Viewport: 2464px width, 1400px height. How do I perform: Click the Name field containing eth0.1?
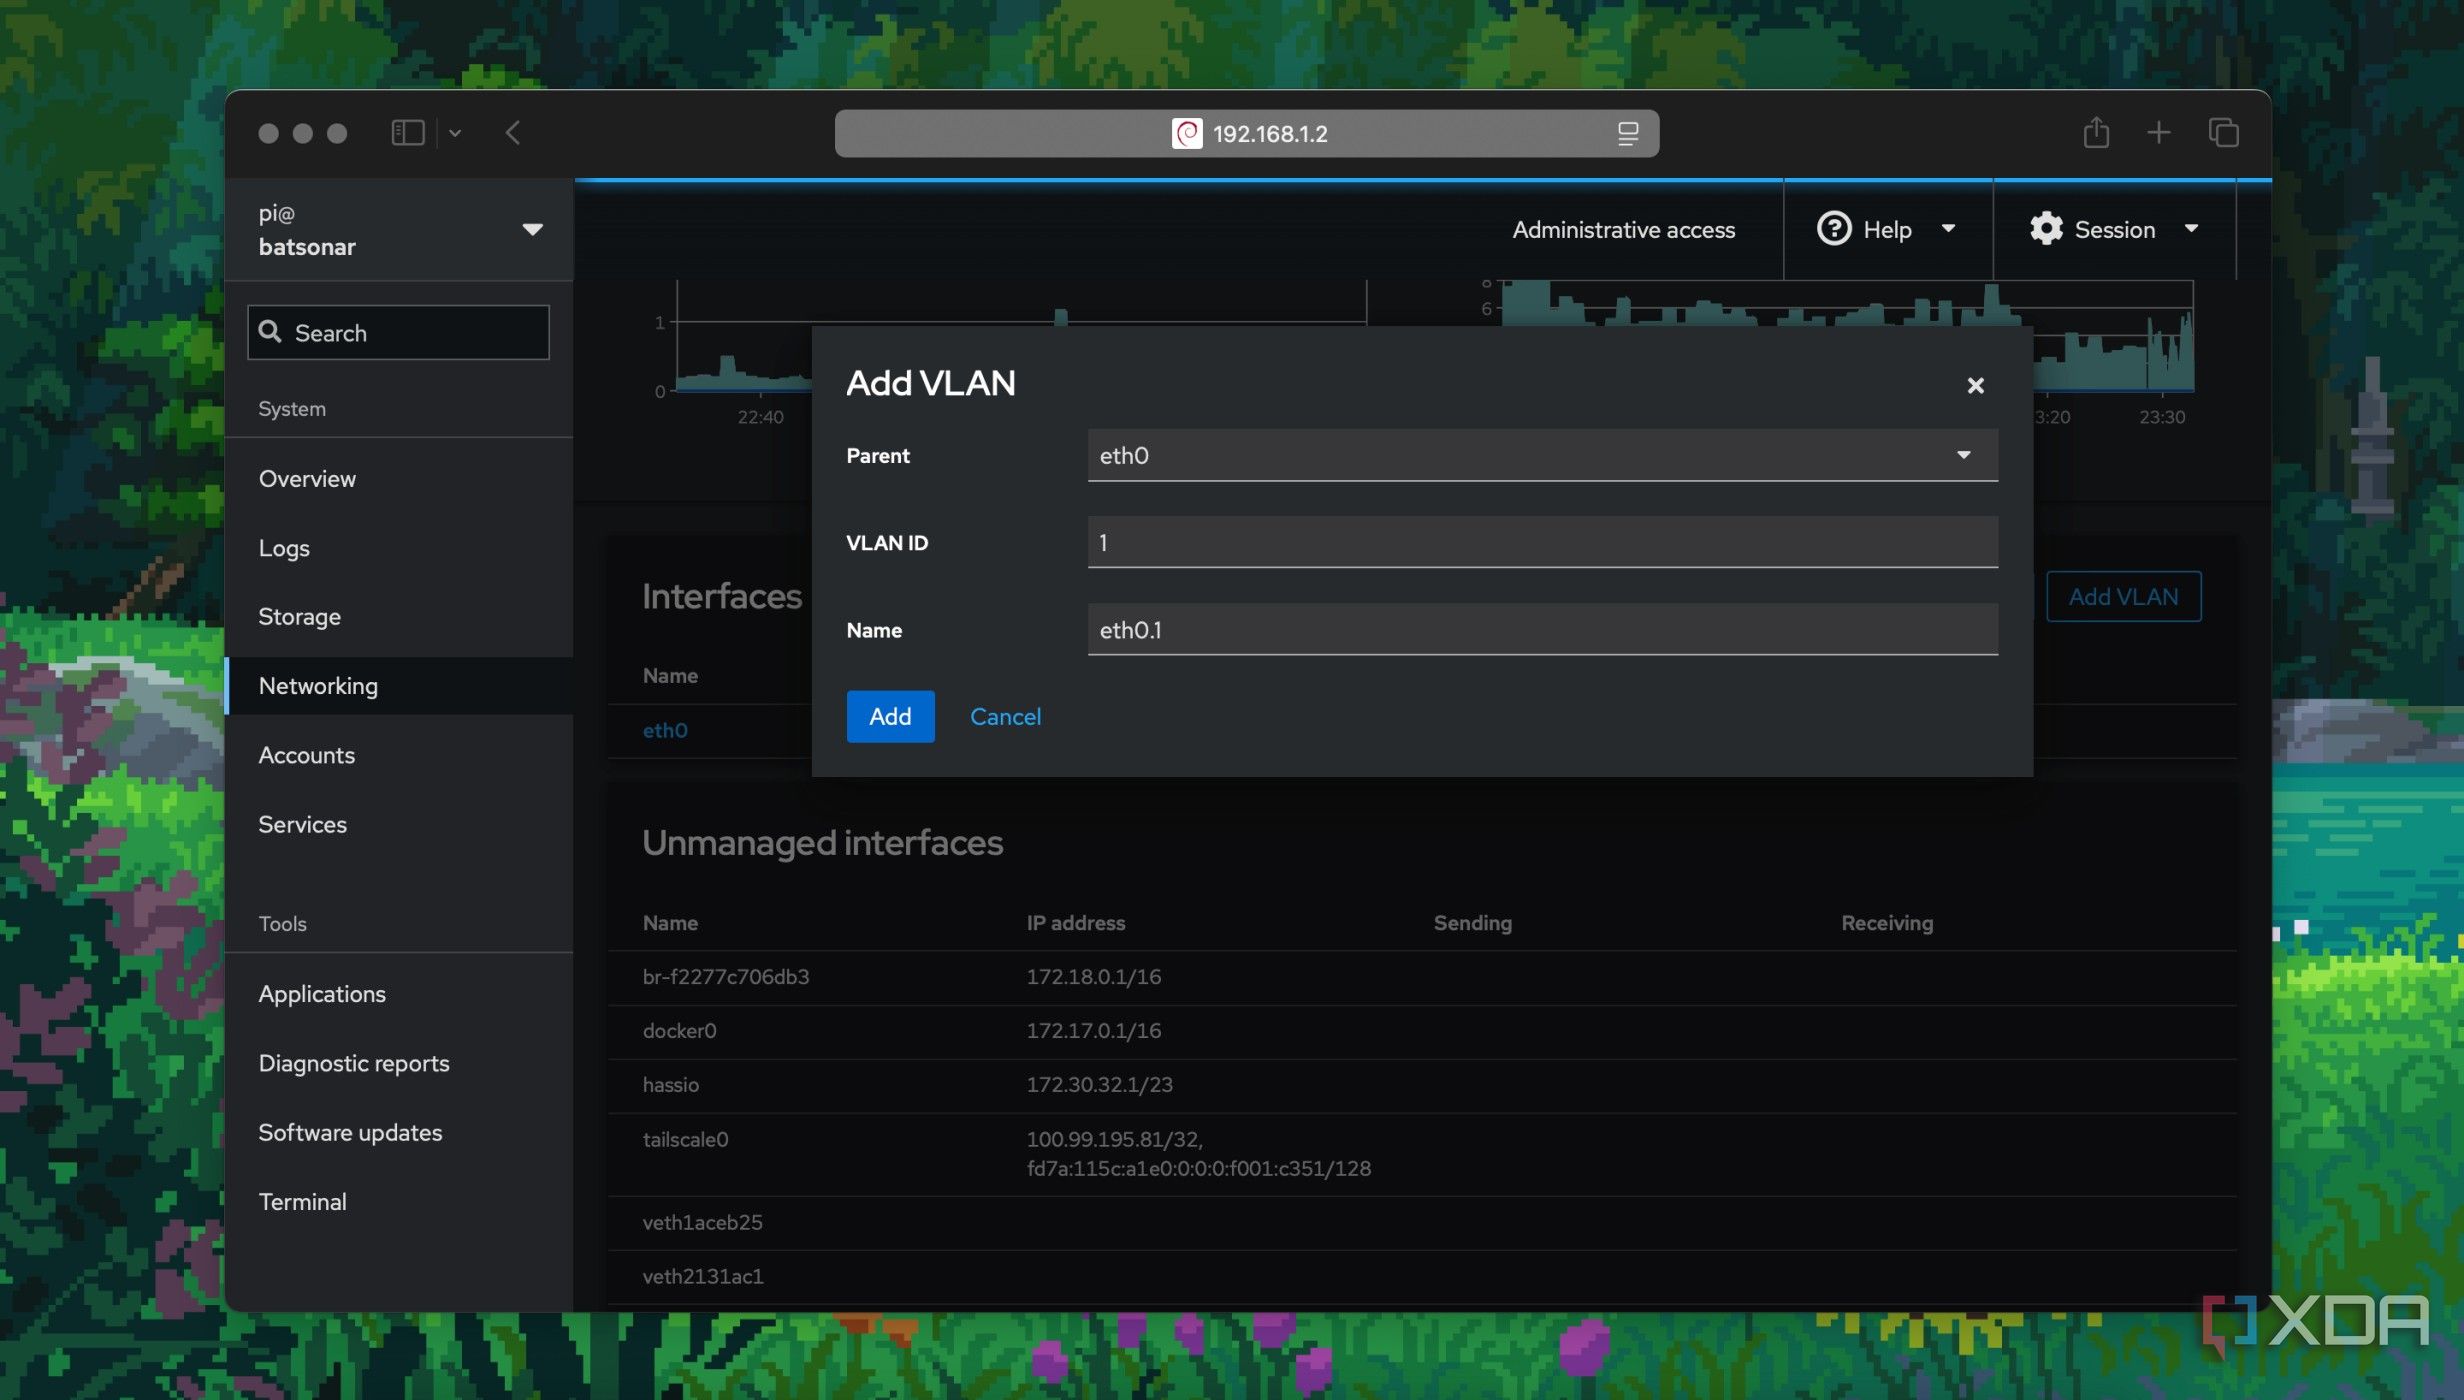click(1542, 629)
